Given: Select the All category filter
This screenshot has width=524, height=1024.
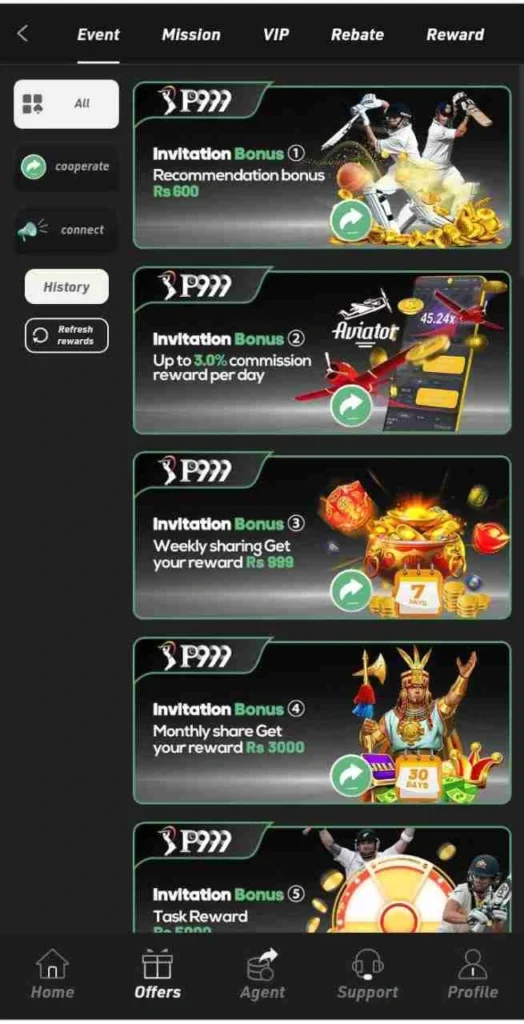Looking at the screenshot, I should coord(67,104).
